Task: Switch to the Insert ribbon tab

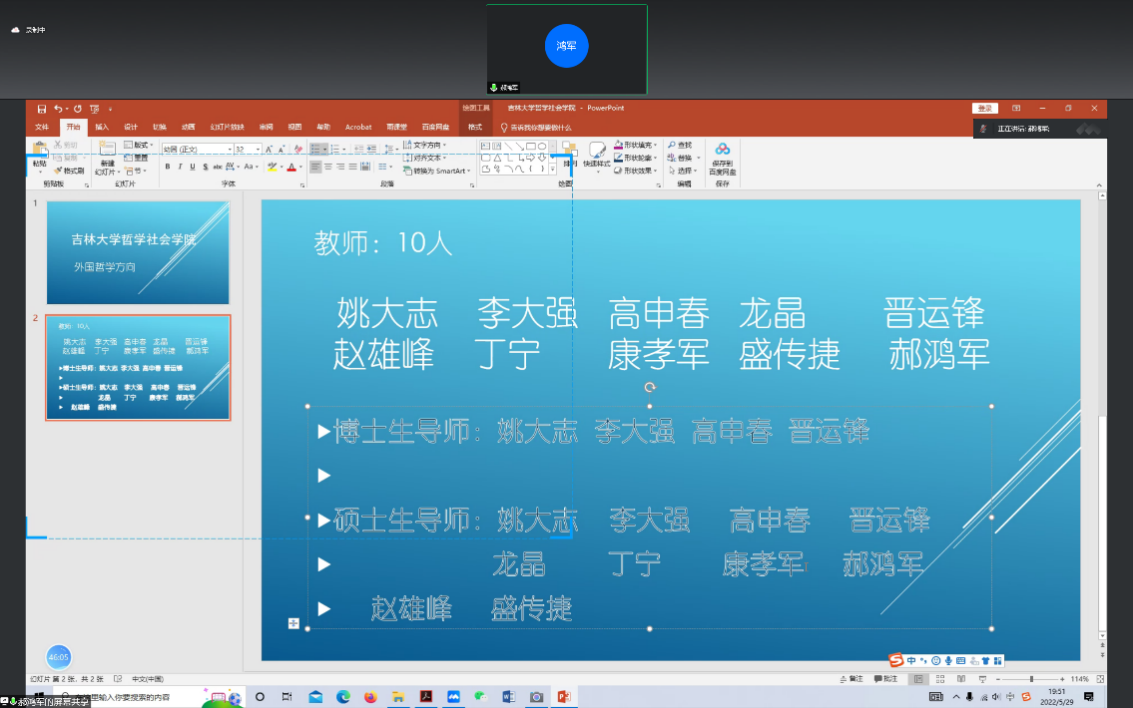Action: 102,127
